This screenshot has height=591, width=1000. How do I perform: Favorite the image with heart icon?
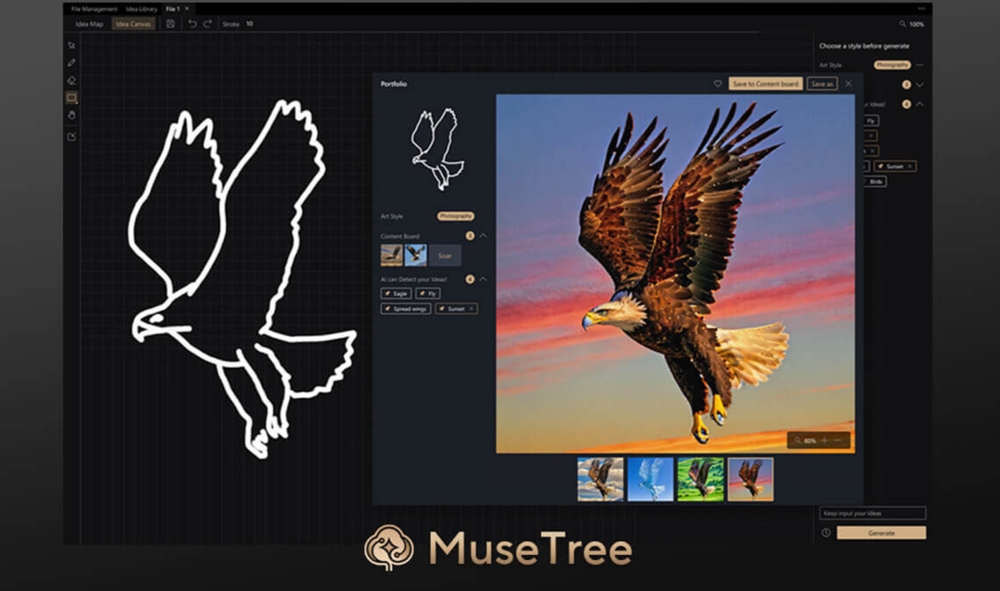[x=717, y=84]
